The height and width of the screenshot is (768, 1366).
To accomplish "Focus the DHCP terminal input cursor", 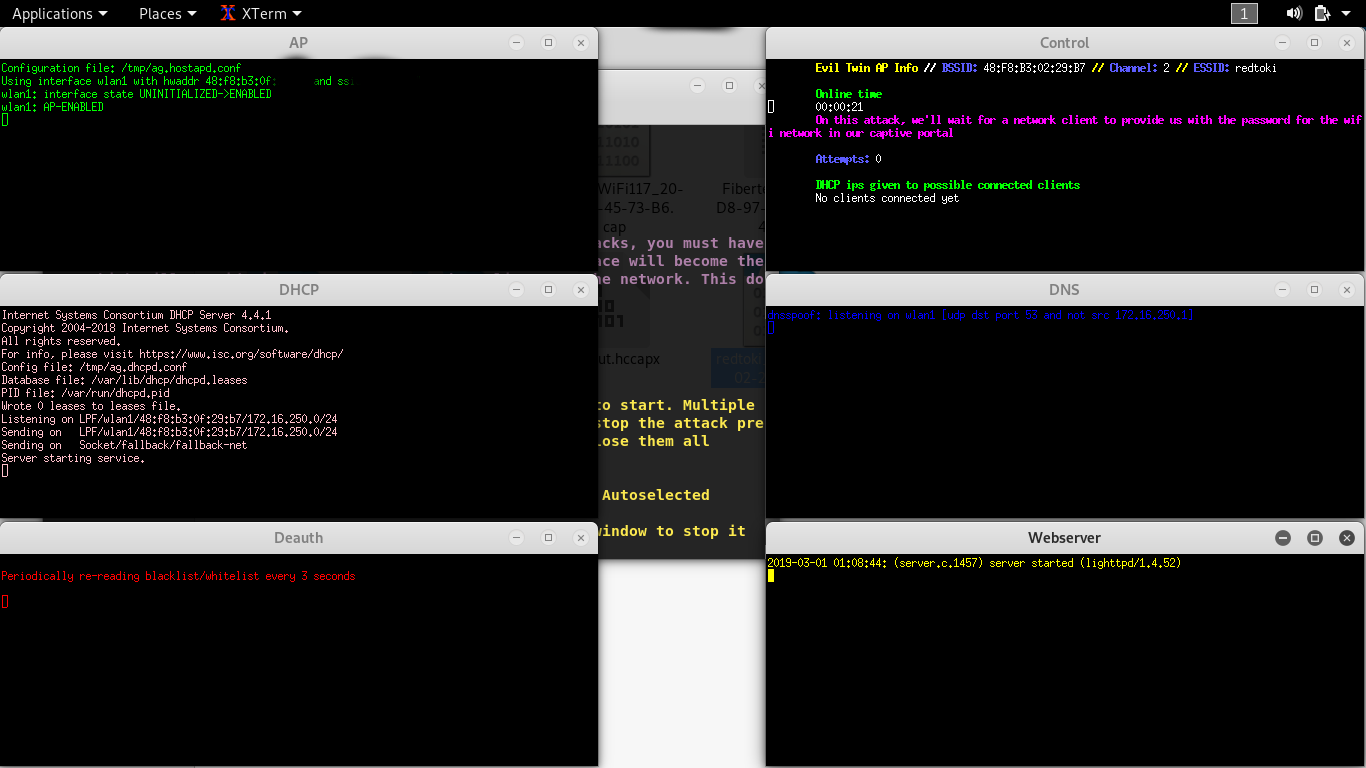I will (x=5, y=470).
